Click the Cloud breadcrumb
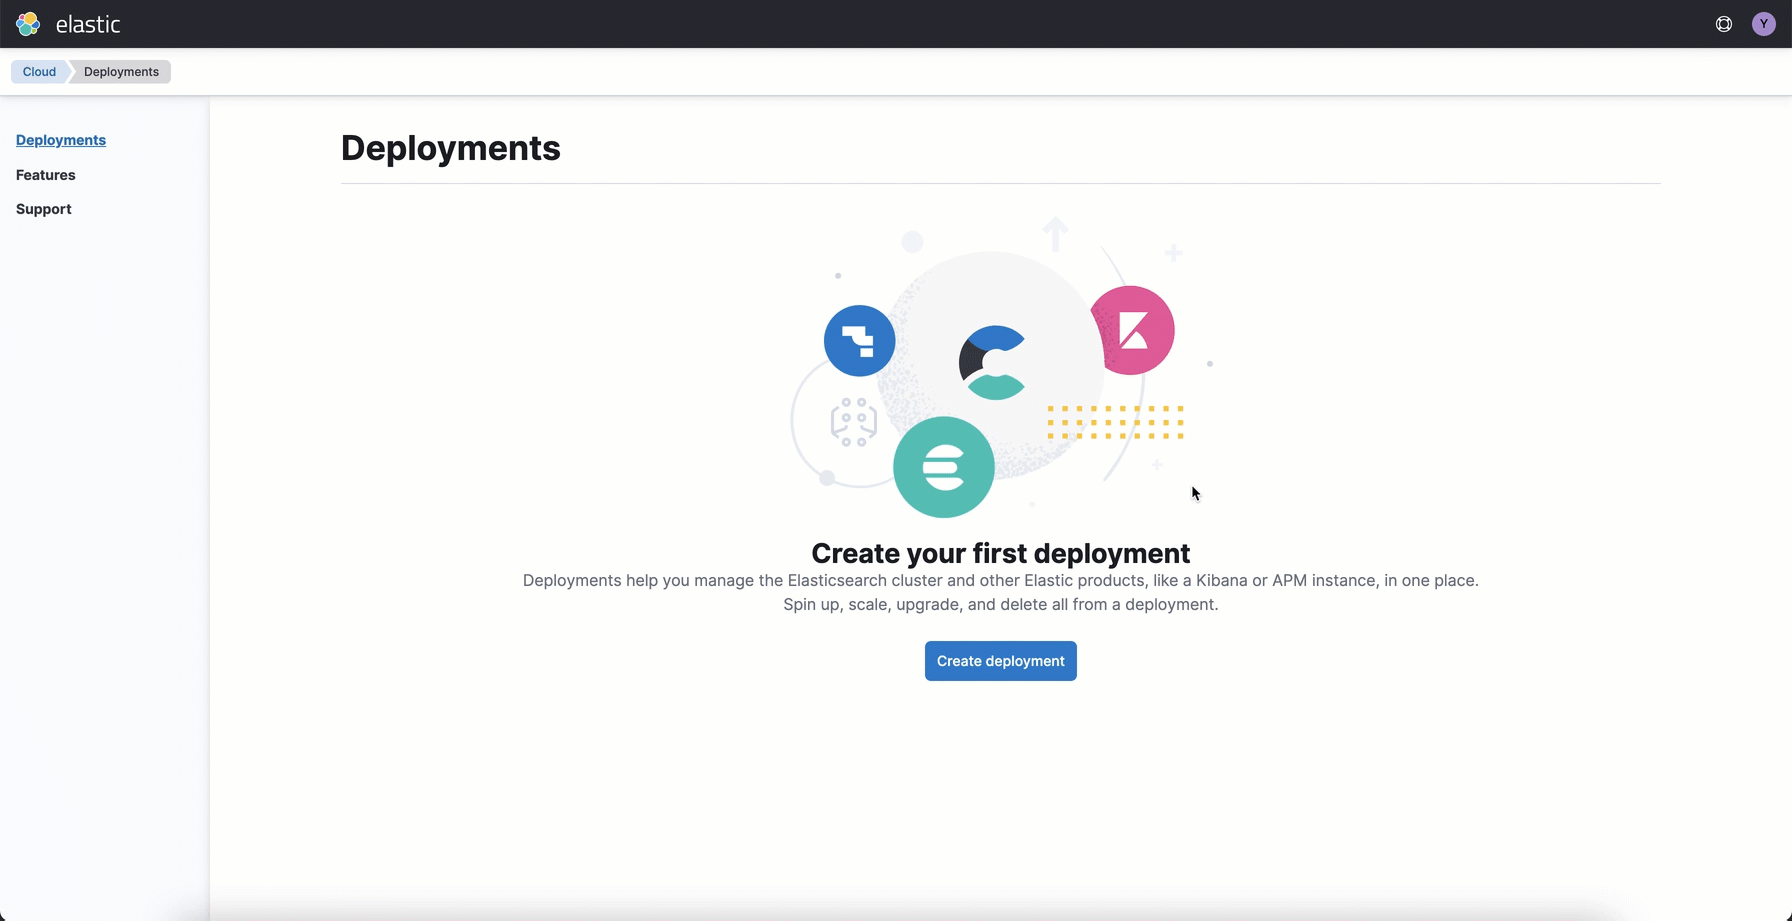This screenshot has width=1792, height=921. click(x=39, y=72)
